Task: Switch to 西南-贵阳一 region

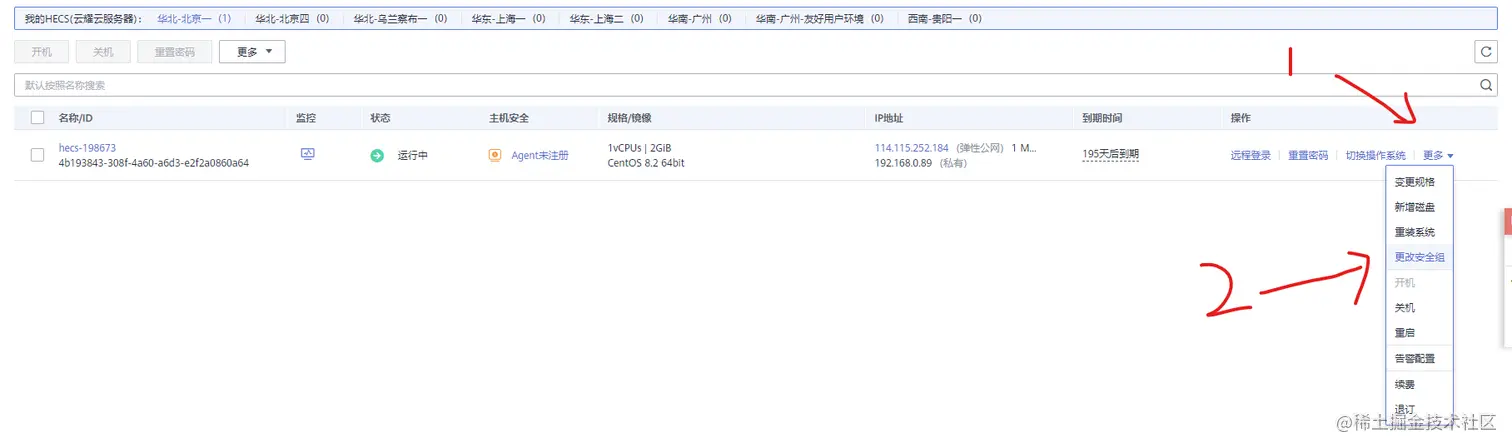Action: point(944,19)
